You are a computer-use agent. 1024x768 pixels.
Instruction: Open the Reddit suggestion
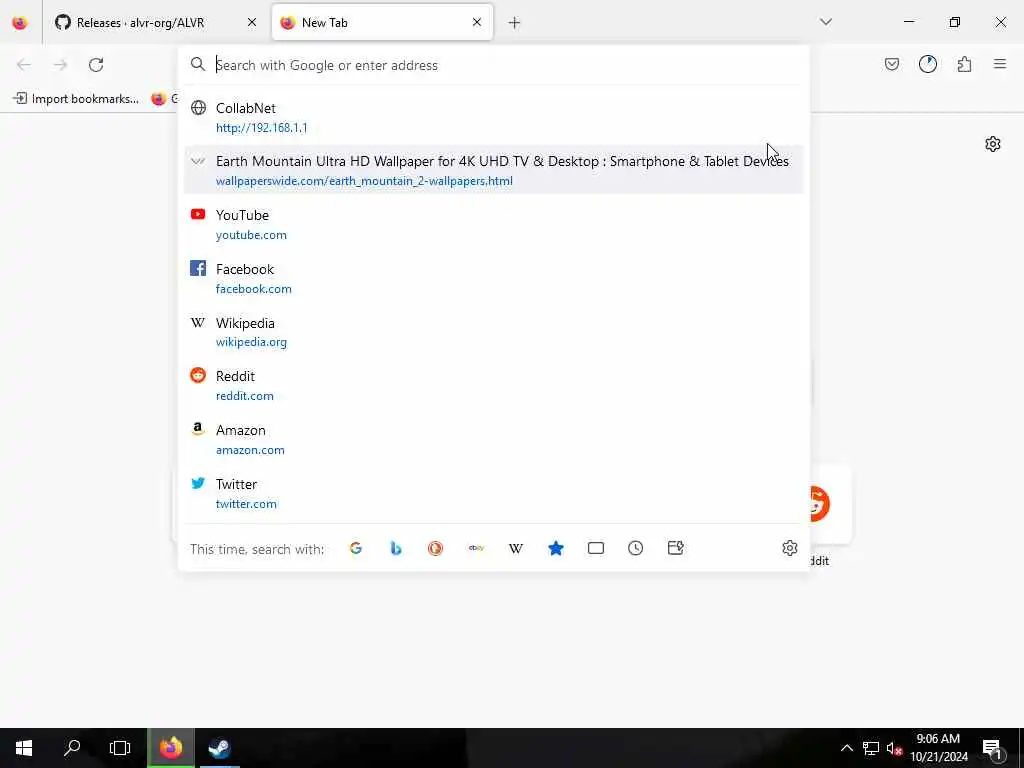493,385
